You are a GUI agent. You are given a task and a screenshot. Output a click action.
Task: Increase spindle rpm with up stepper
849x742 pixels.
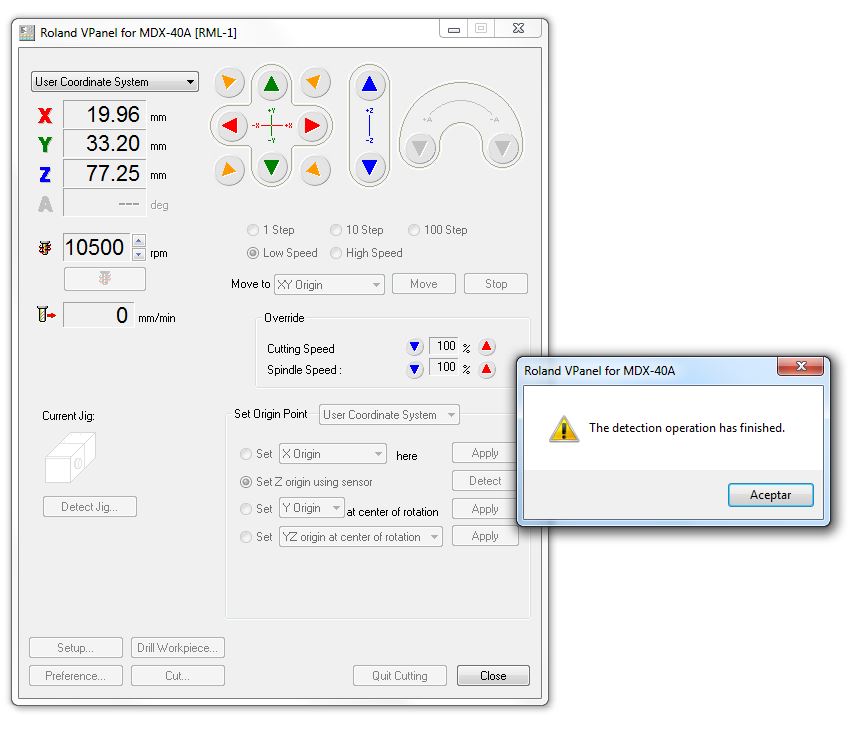pyautogui.click(x=139, y=240)
